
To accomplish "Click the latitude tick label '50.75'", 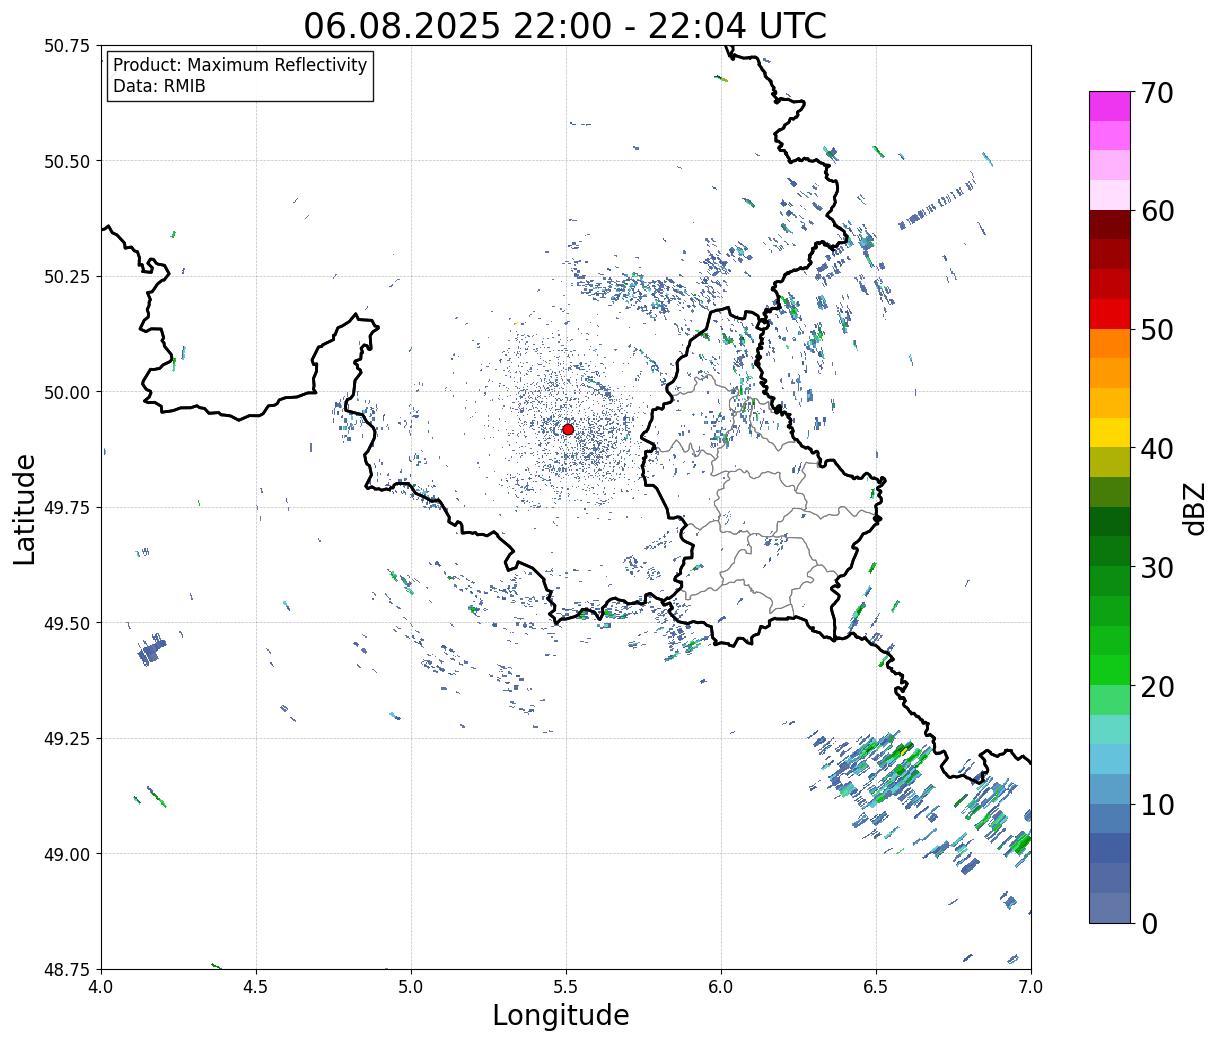I will click(67, 46).
